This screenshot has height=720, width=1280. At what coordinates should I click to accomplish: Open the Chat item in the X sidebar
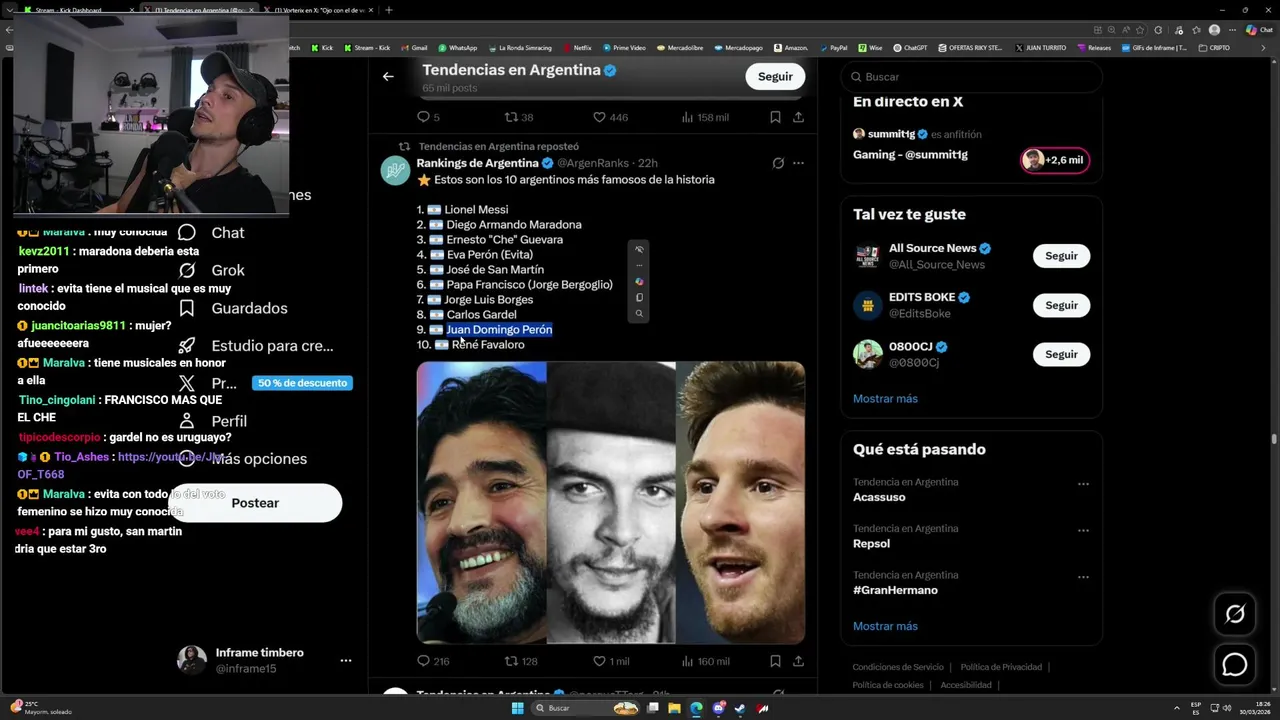point(210,232)
